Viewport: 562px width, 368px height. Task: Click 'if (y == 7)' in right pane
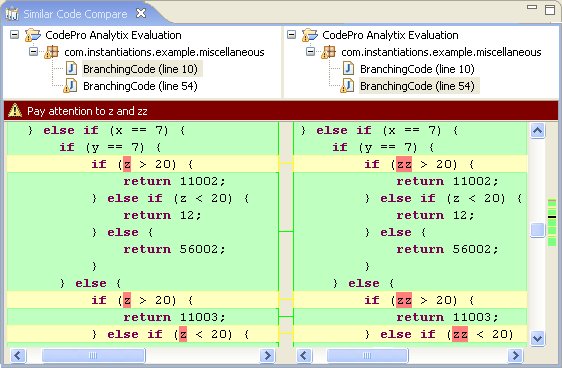[375, 147]
